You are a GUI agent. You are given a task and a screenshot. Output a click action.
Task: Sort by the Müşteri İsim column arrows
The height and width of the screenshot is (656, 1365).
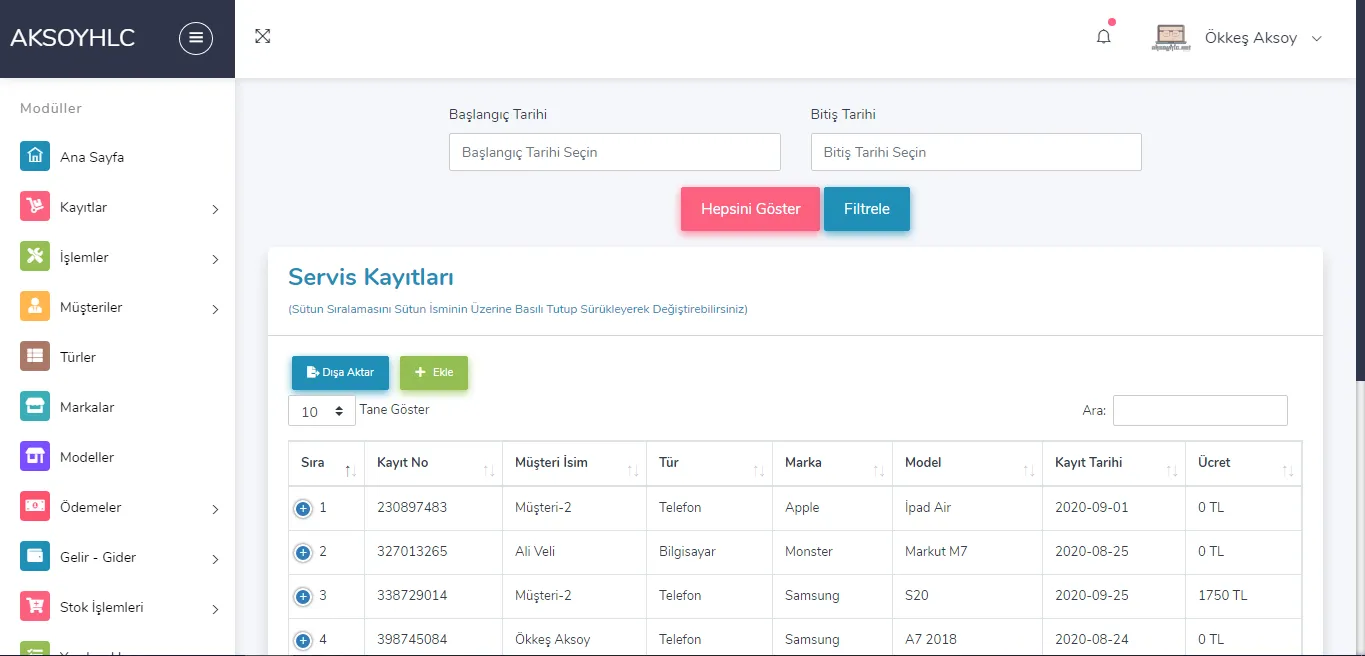point(633,470)
